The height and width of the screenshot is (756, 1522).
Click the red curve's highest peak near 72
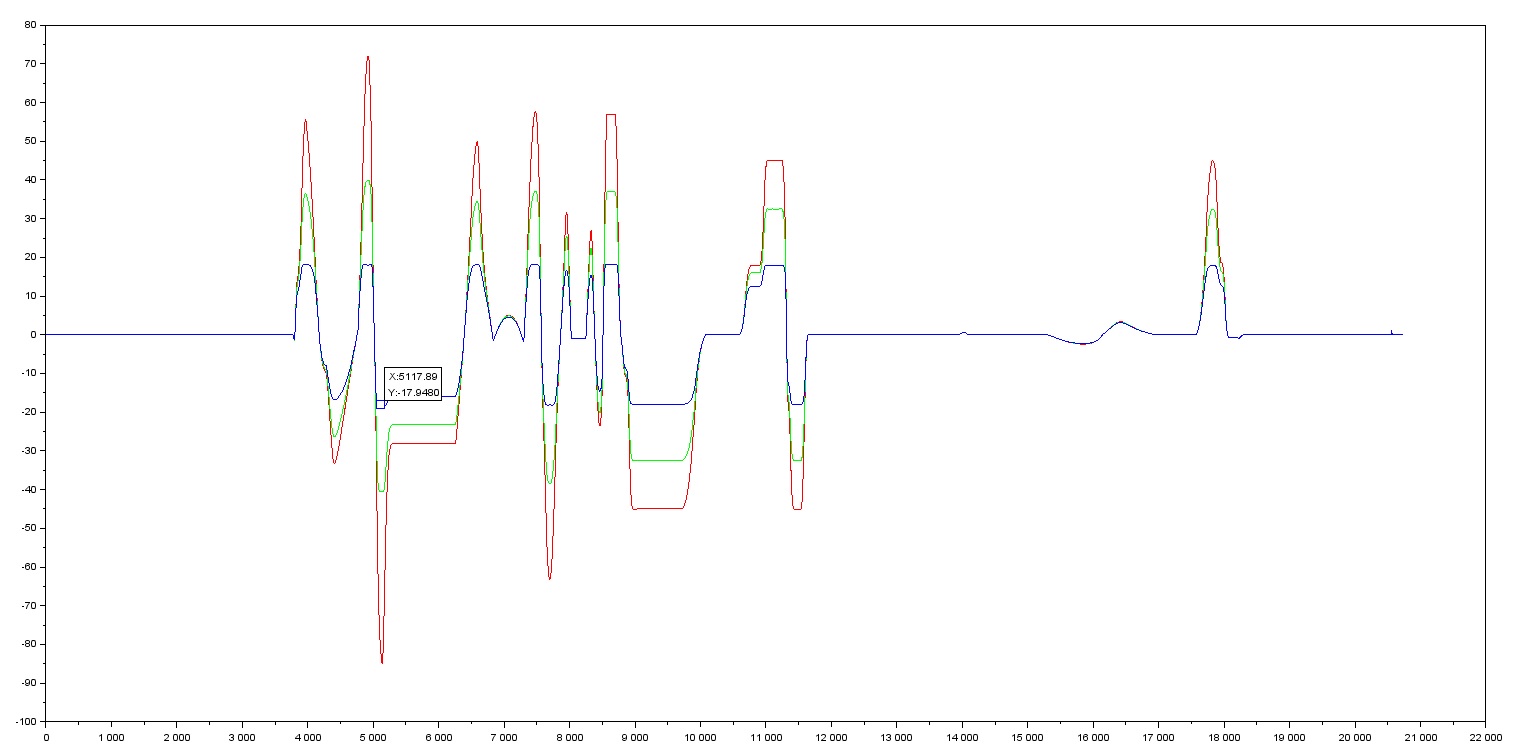(x=368, y=57)
